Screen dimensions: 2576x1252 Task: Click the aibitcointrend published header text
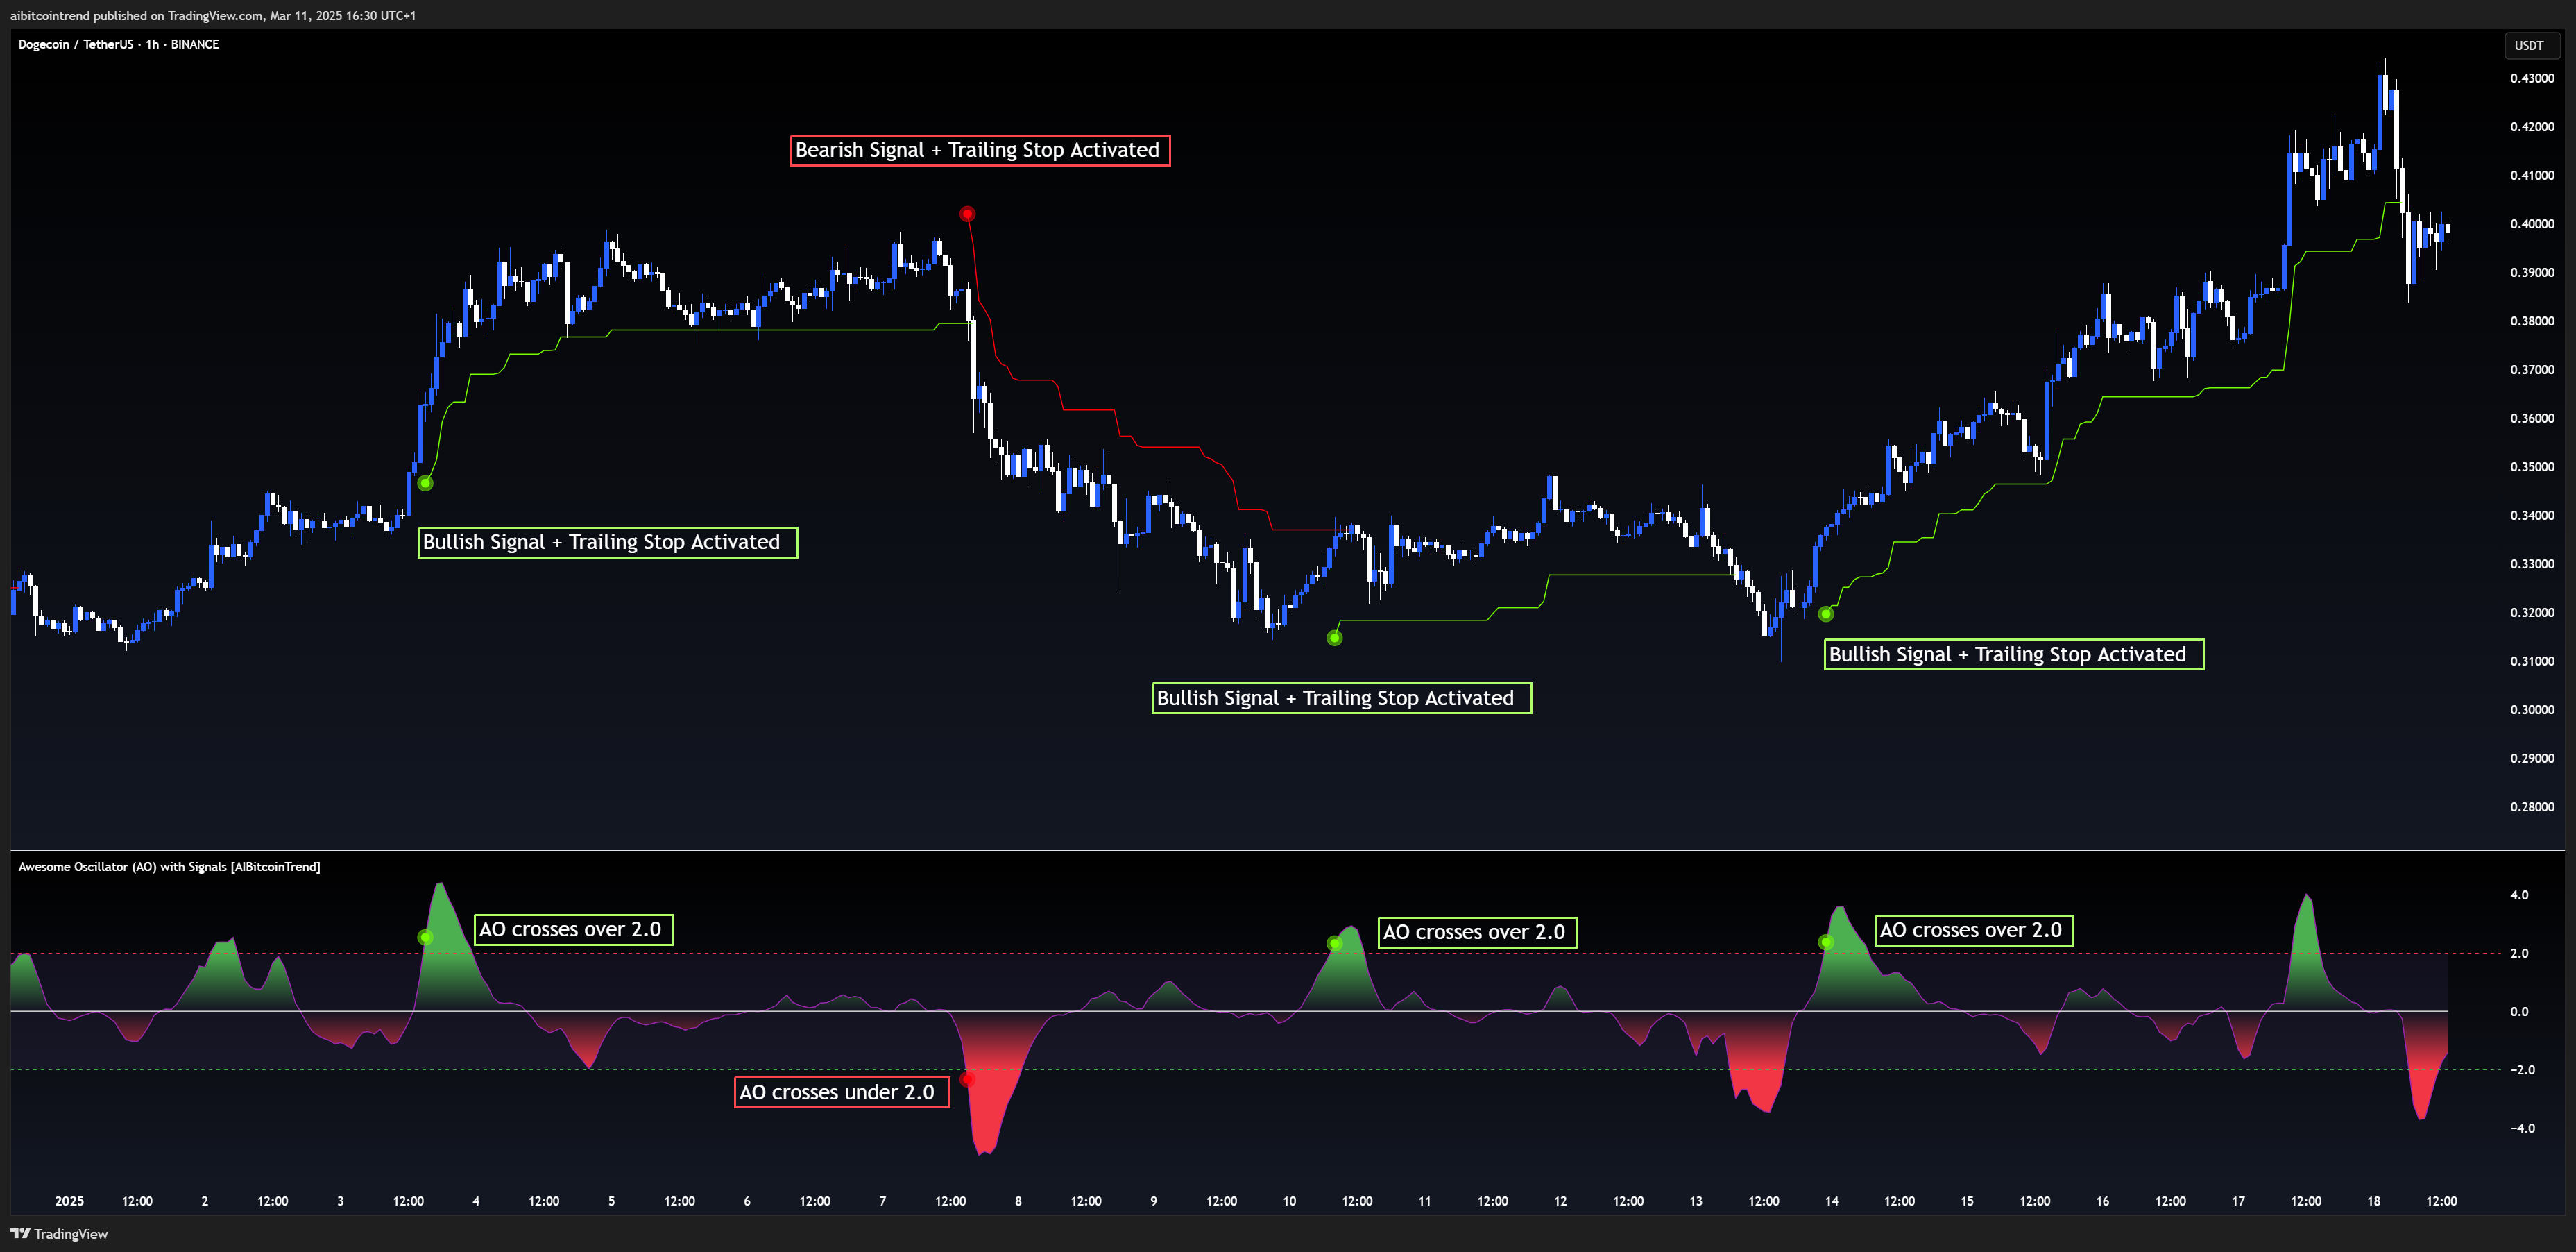213,15
